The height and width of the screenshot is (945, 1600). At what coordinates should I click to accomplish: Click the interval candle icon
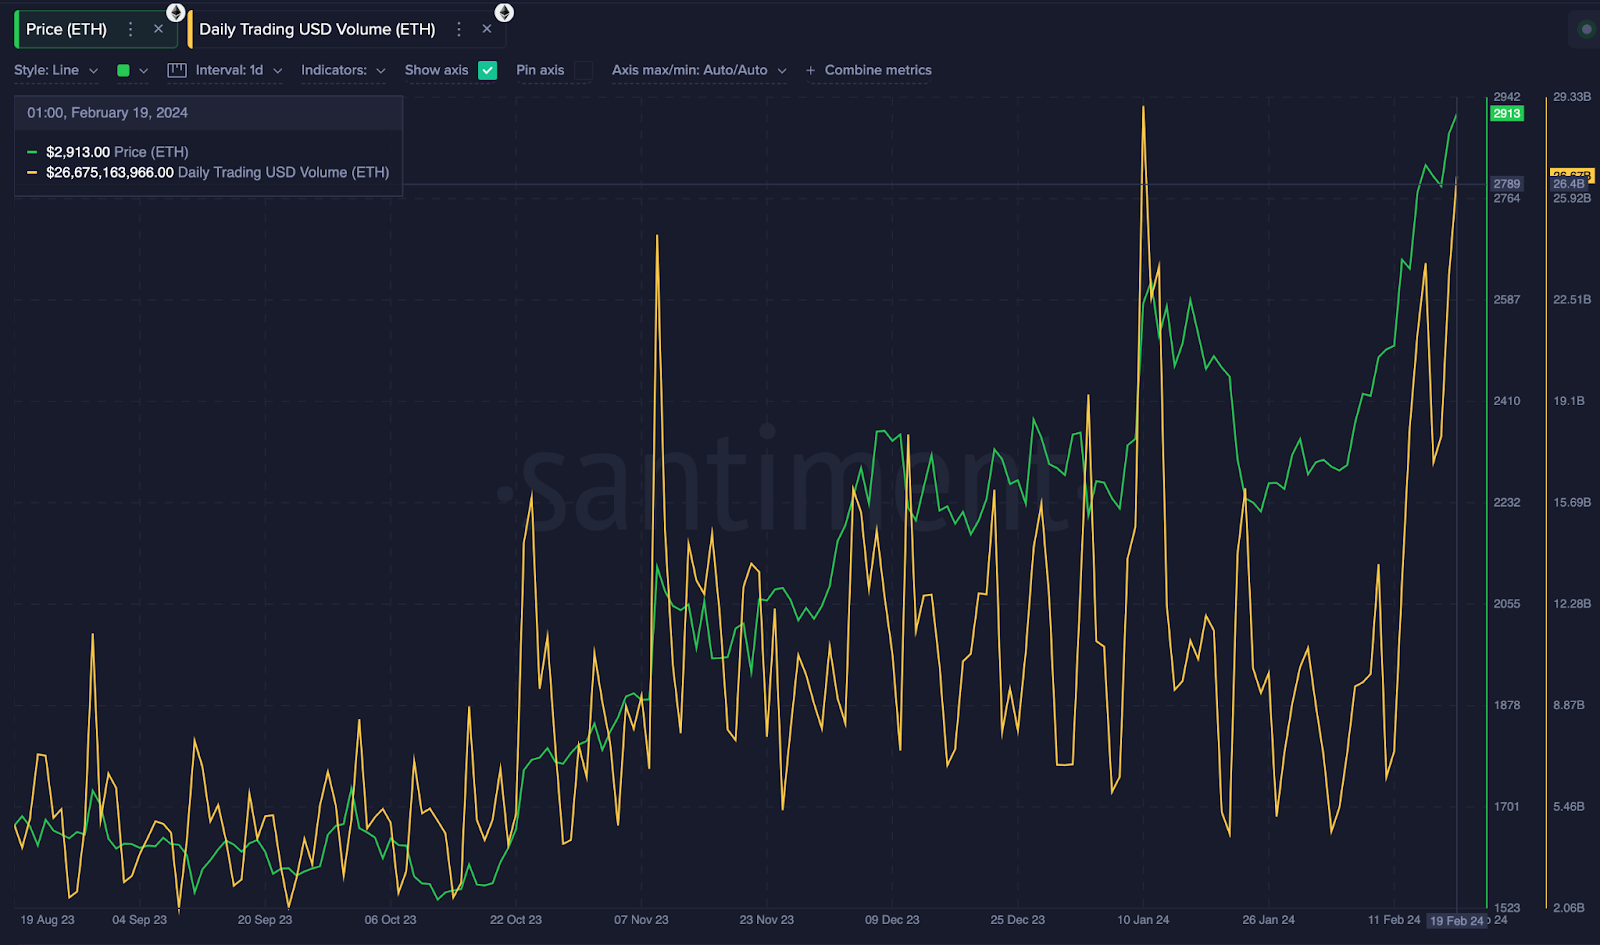pos(177,70)
